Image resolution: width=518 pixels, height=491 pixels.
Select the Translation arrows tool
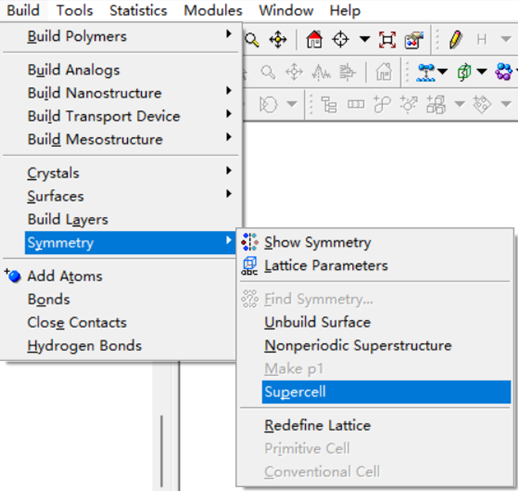click(278, 40)
